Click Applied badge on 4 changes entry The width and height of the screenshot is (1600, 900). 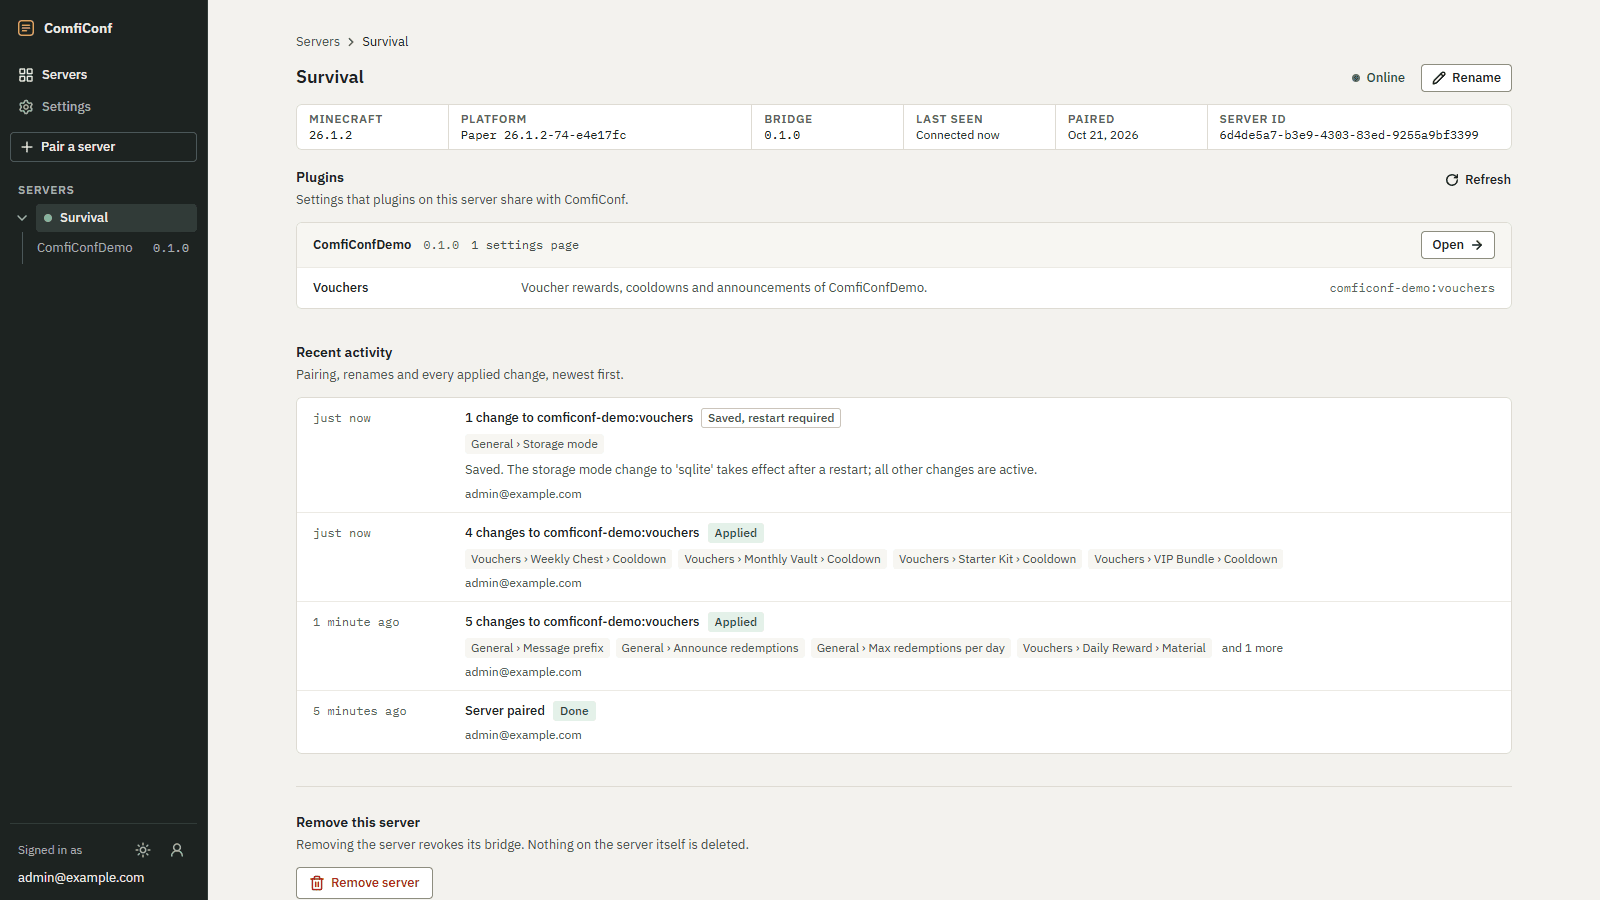pyautogui.click(x=736, y=533)
